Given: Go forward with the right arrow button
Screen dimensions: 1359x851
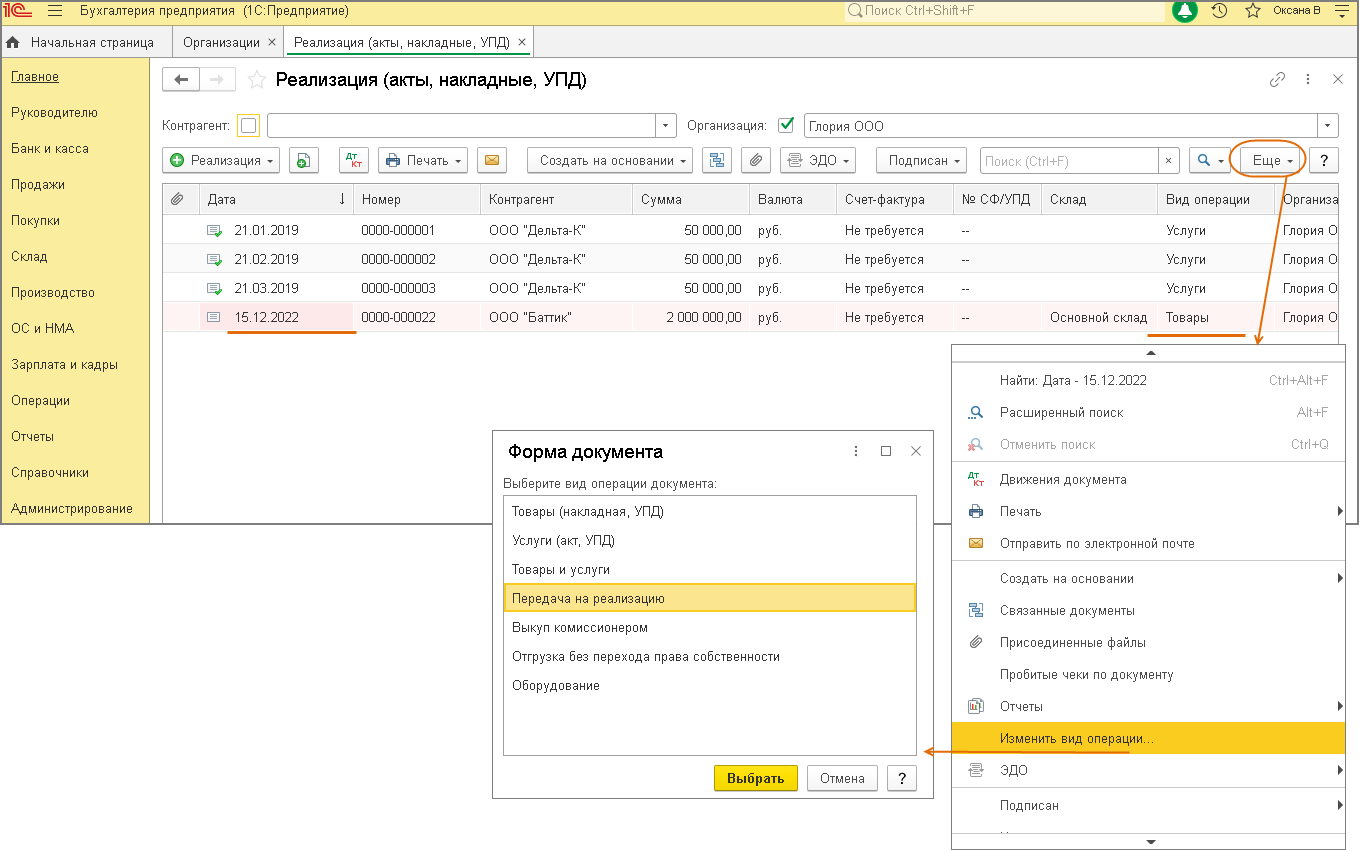Looking at the screenshot, I should pyautogui.click(x=217, y=80).
